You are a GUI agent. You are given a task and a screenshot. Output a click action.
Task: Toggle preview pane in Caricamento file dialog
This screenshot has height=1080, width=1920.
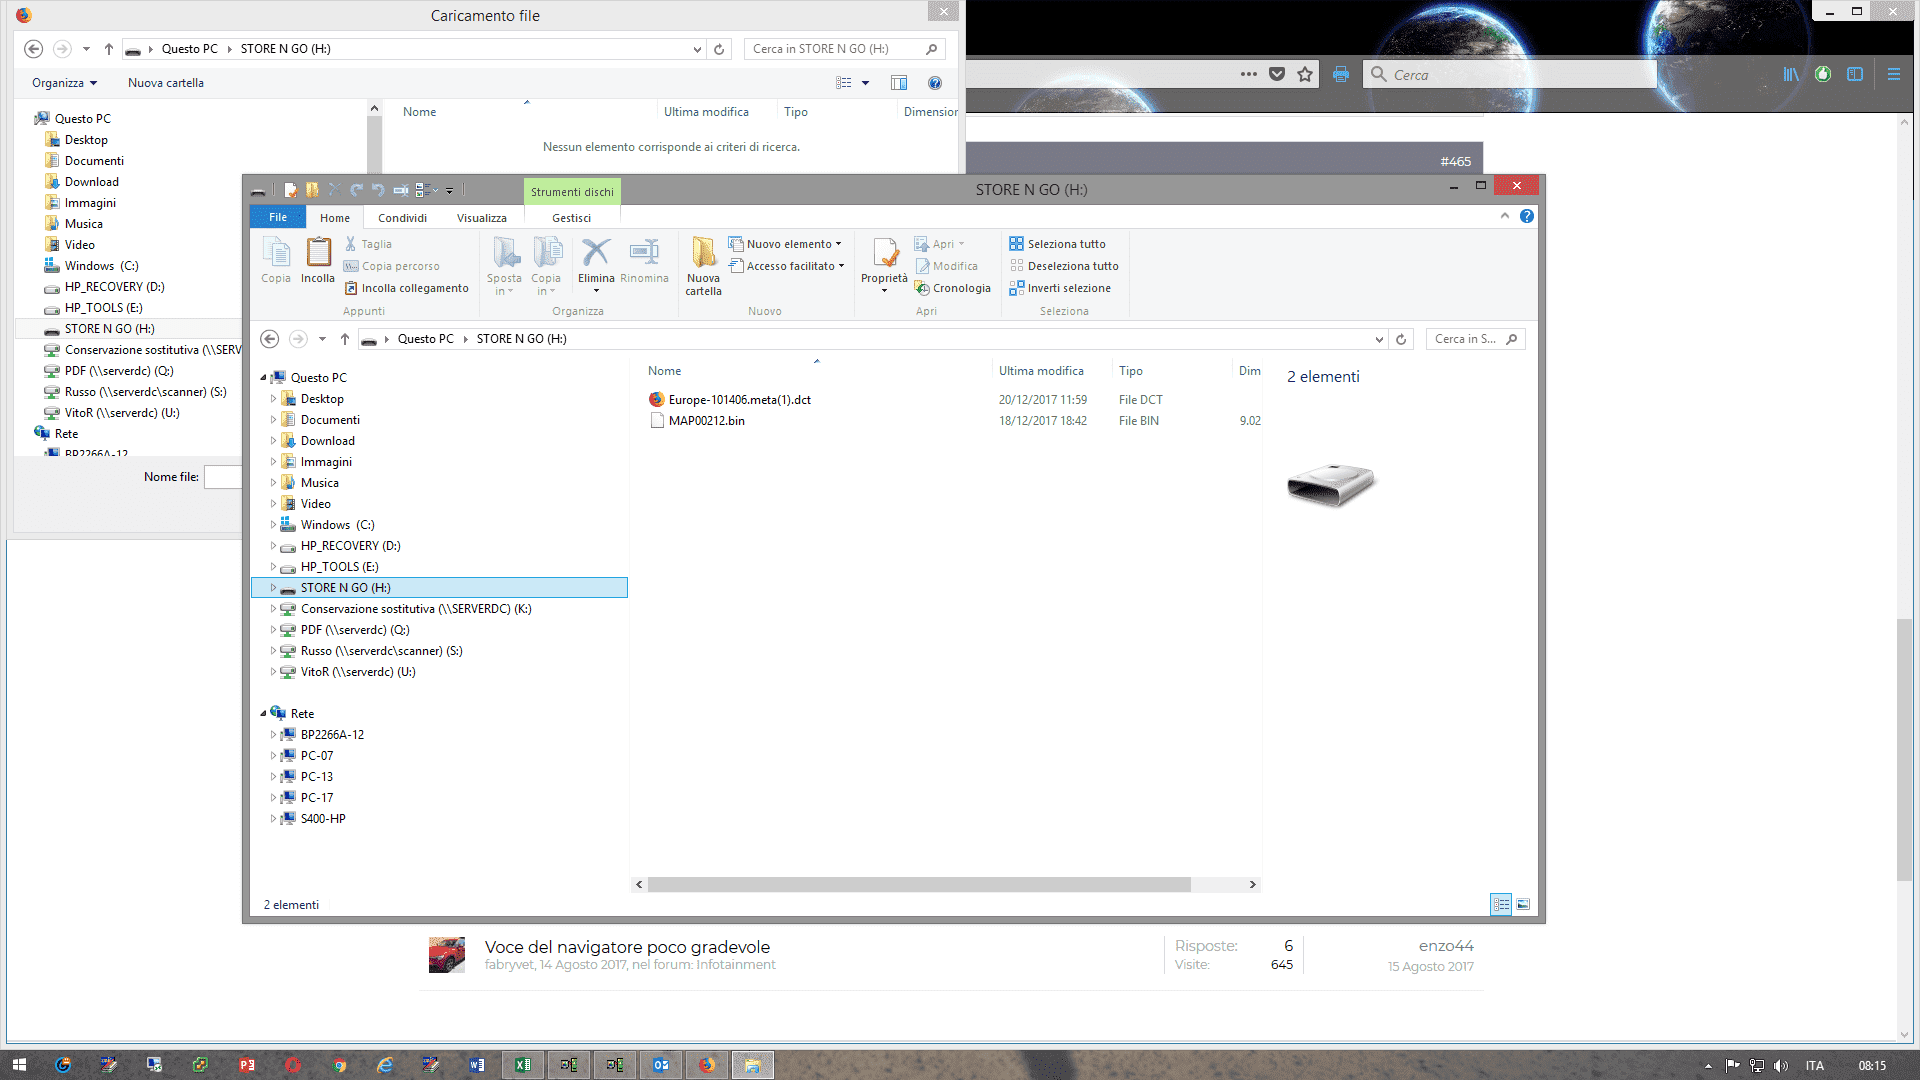[899, 83]
